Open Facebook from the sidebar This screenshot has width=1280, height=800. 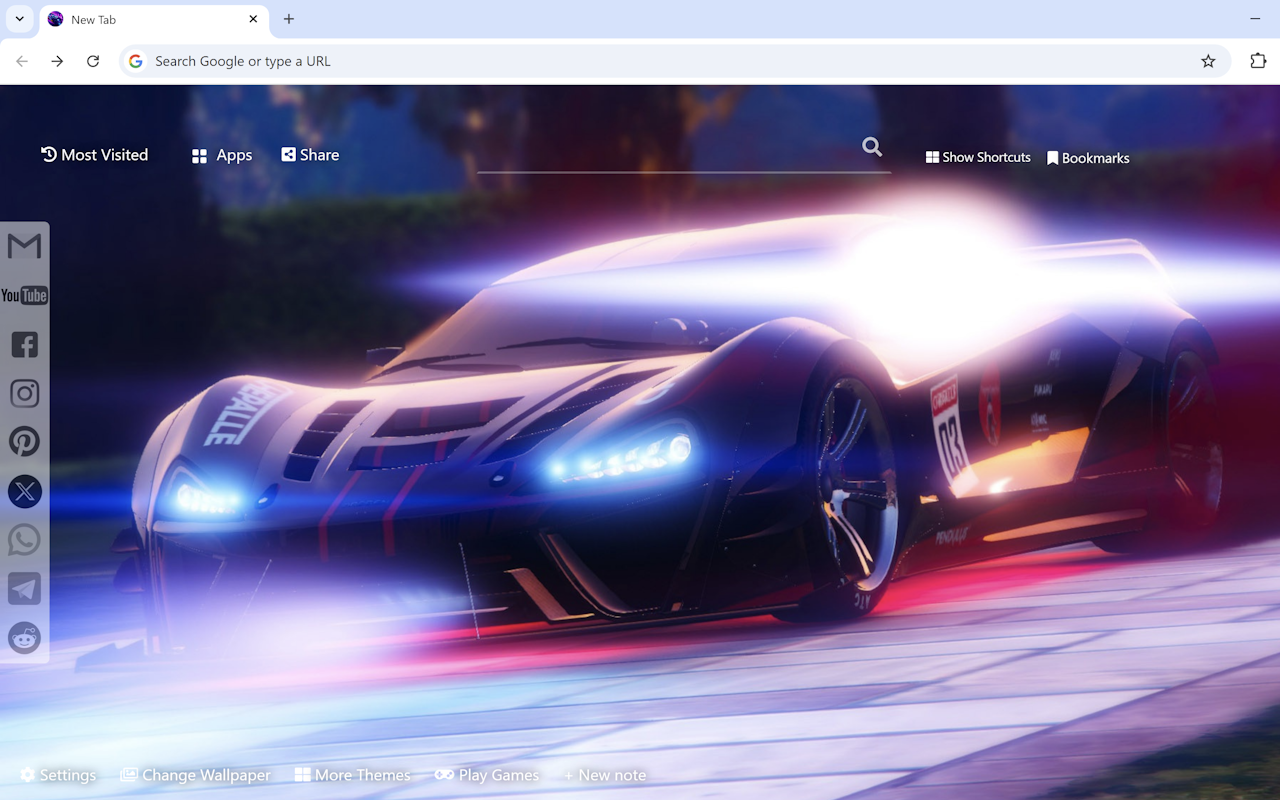pos(24,344)
